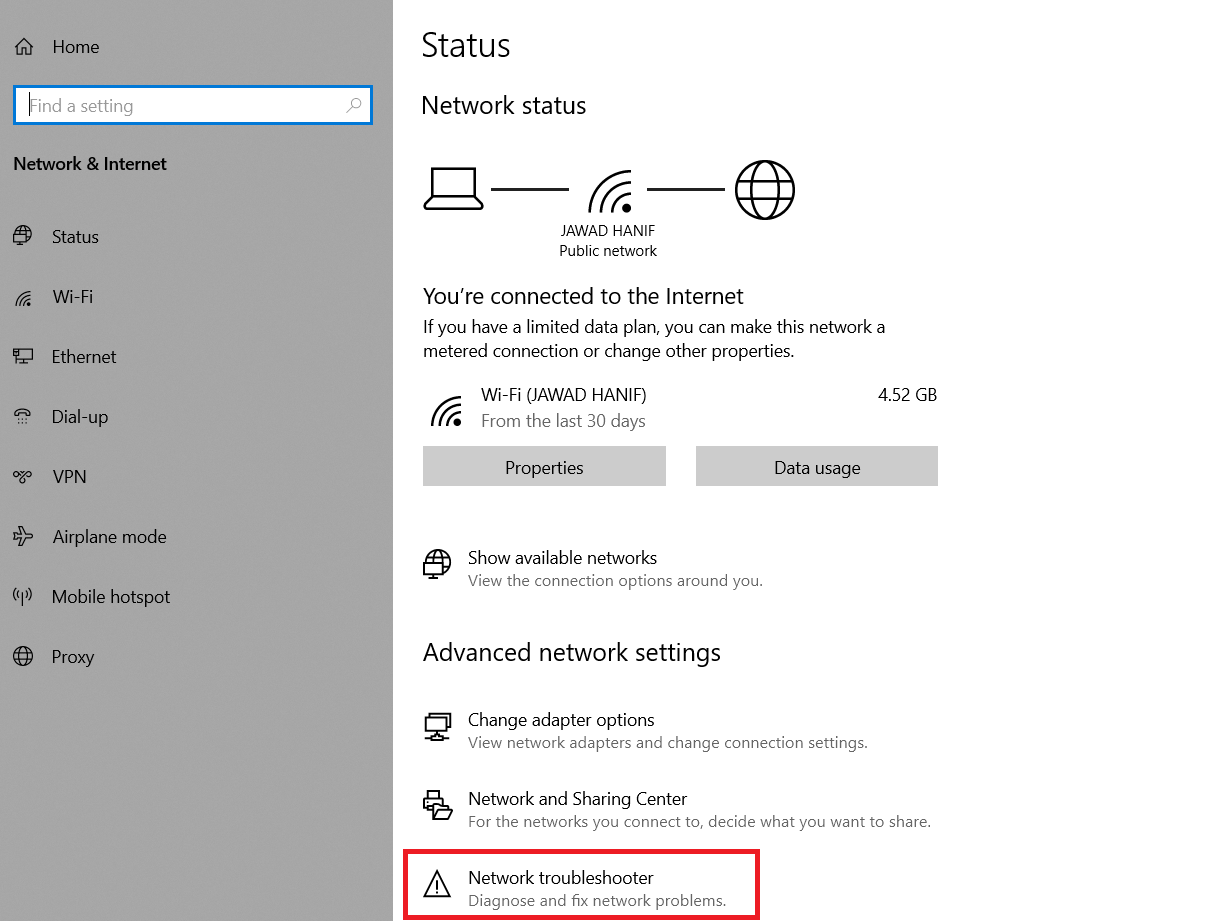
Task: Click the Proxy globe icon in sidebar
Action: 22,656
